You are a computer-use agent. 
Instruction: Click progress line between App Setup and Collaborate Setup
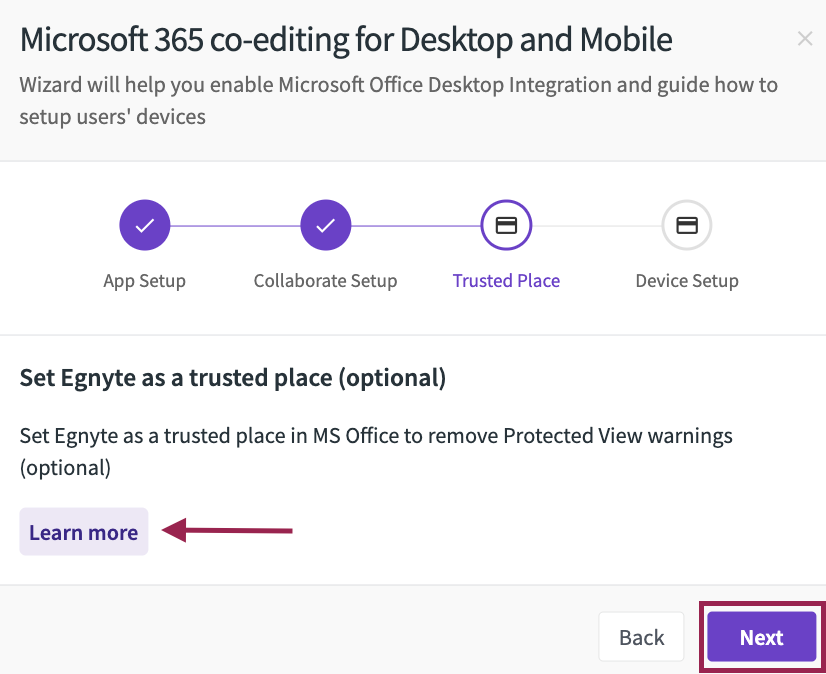click(235, 226)
